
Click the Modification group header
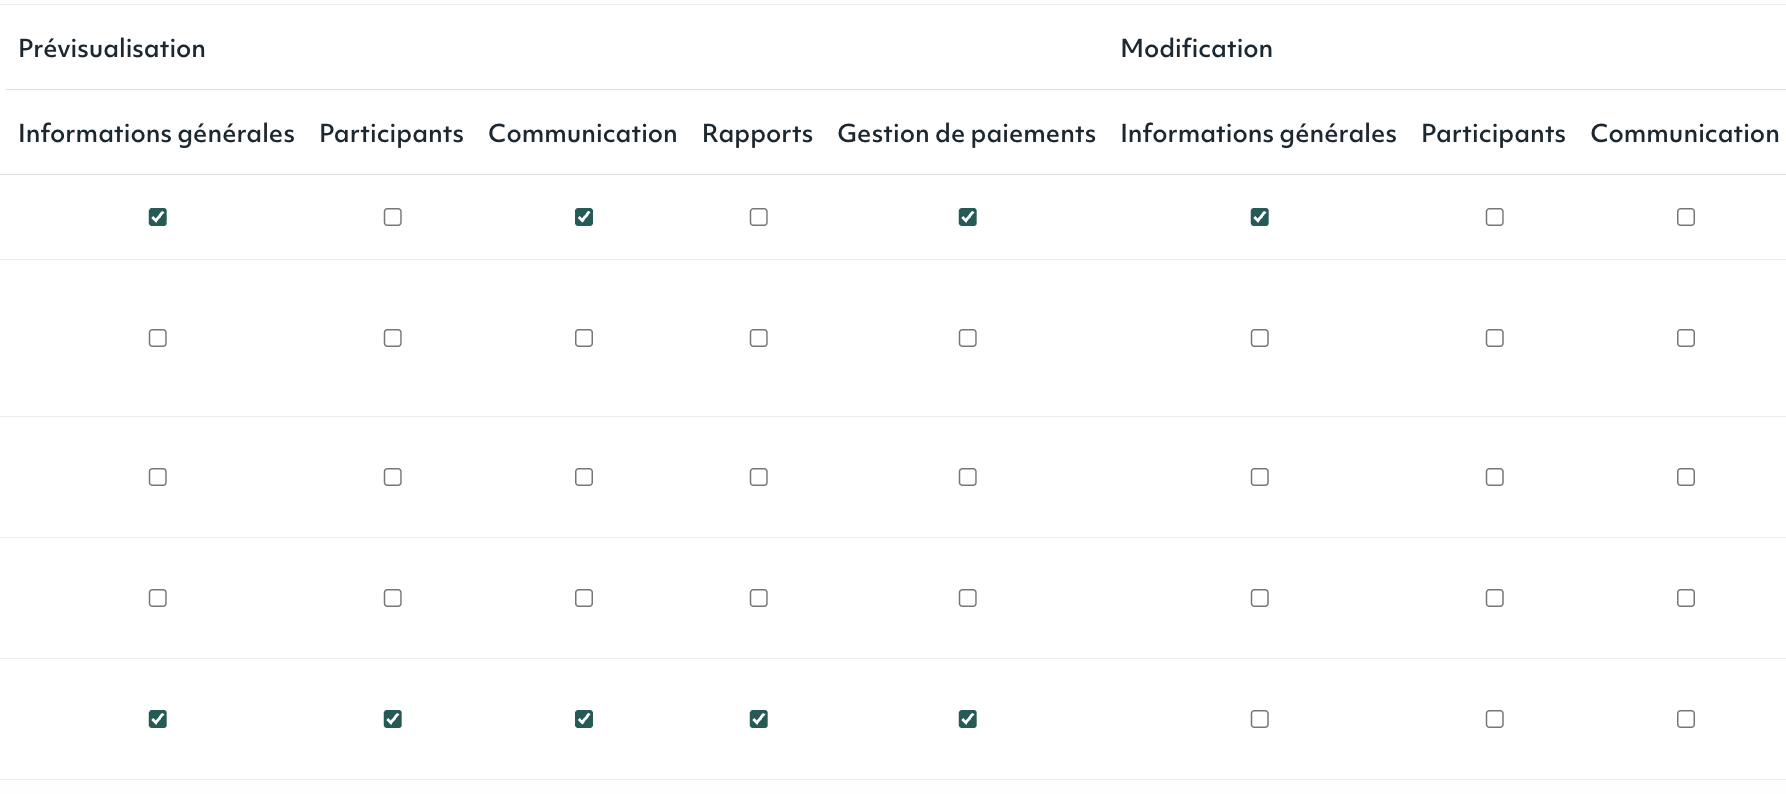click(x=1196, y=48)
